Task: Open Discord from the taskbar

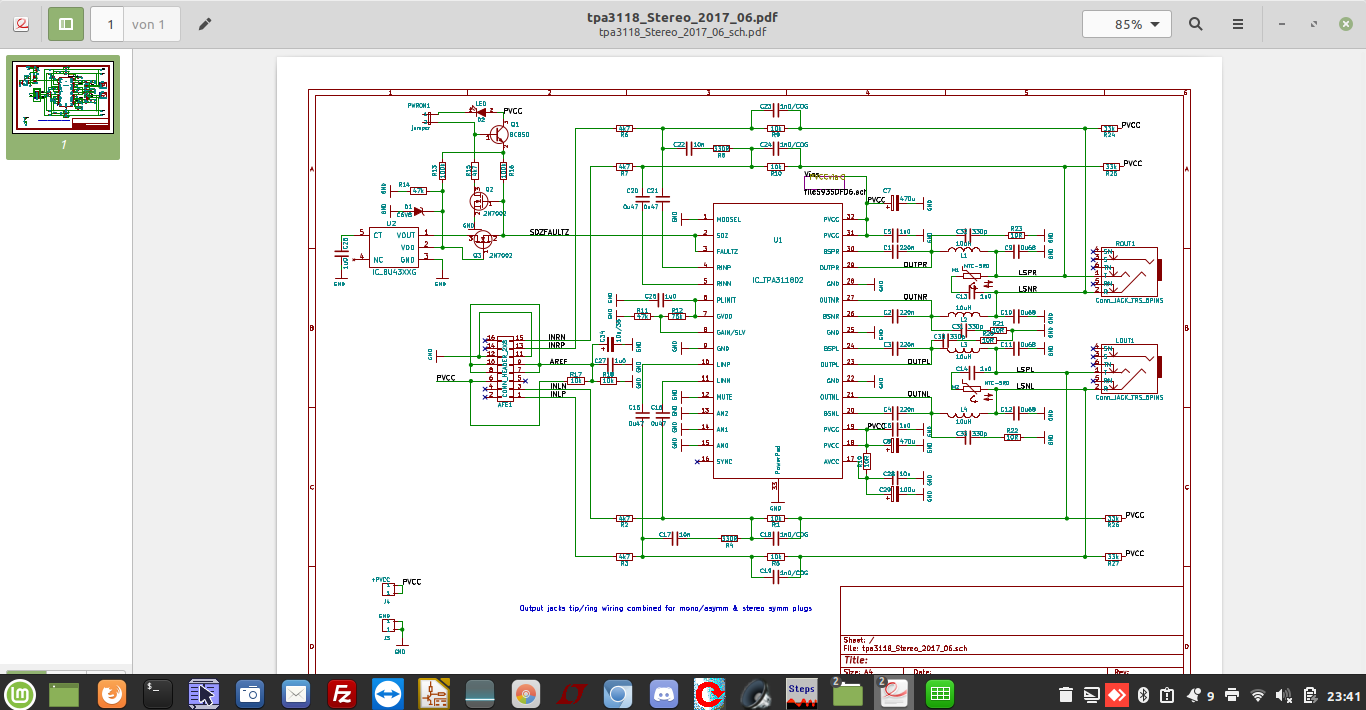Action: (x=664, y=693)
